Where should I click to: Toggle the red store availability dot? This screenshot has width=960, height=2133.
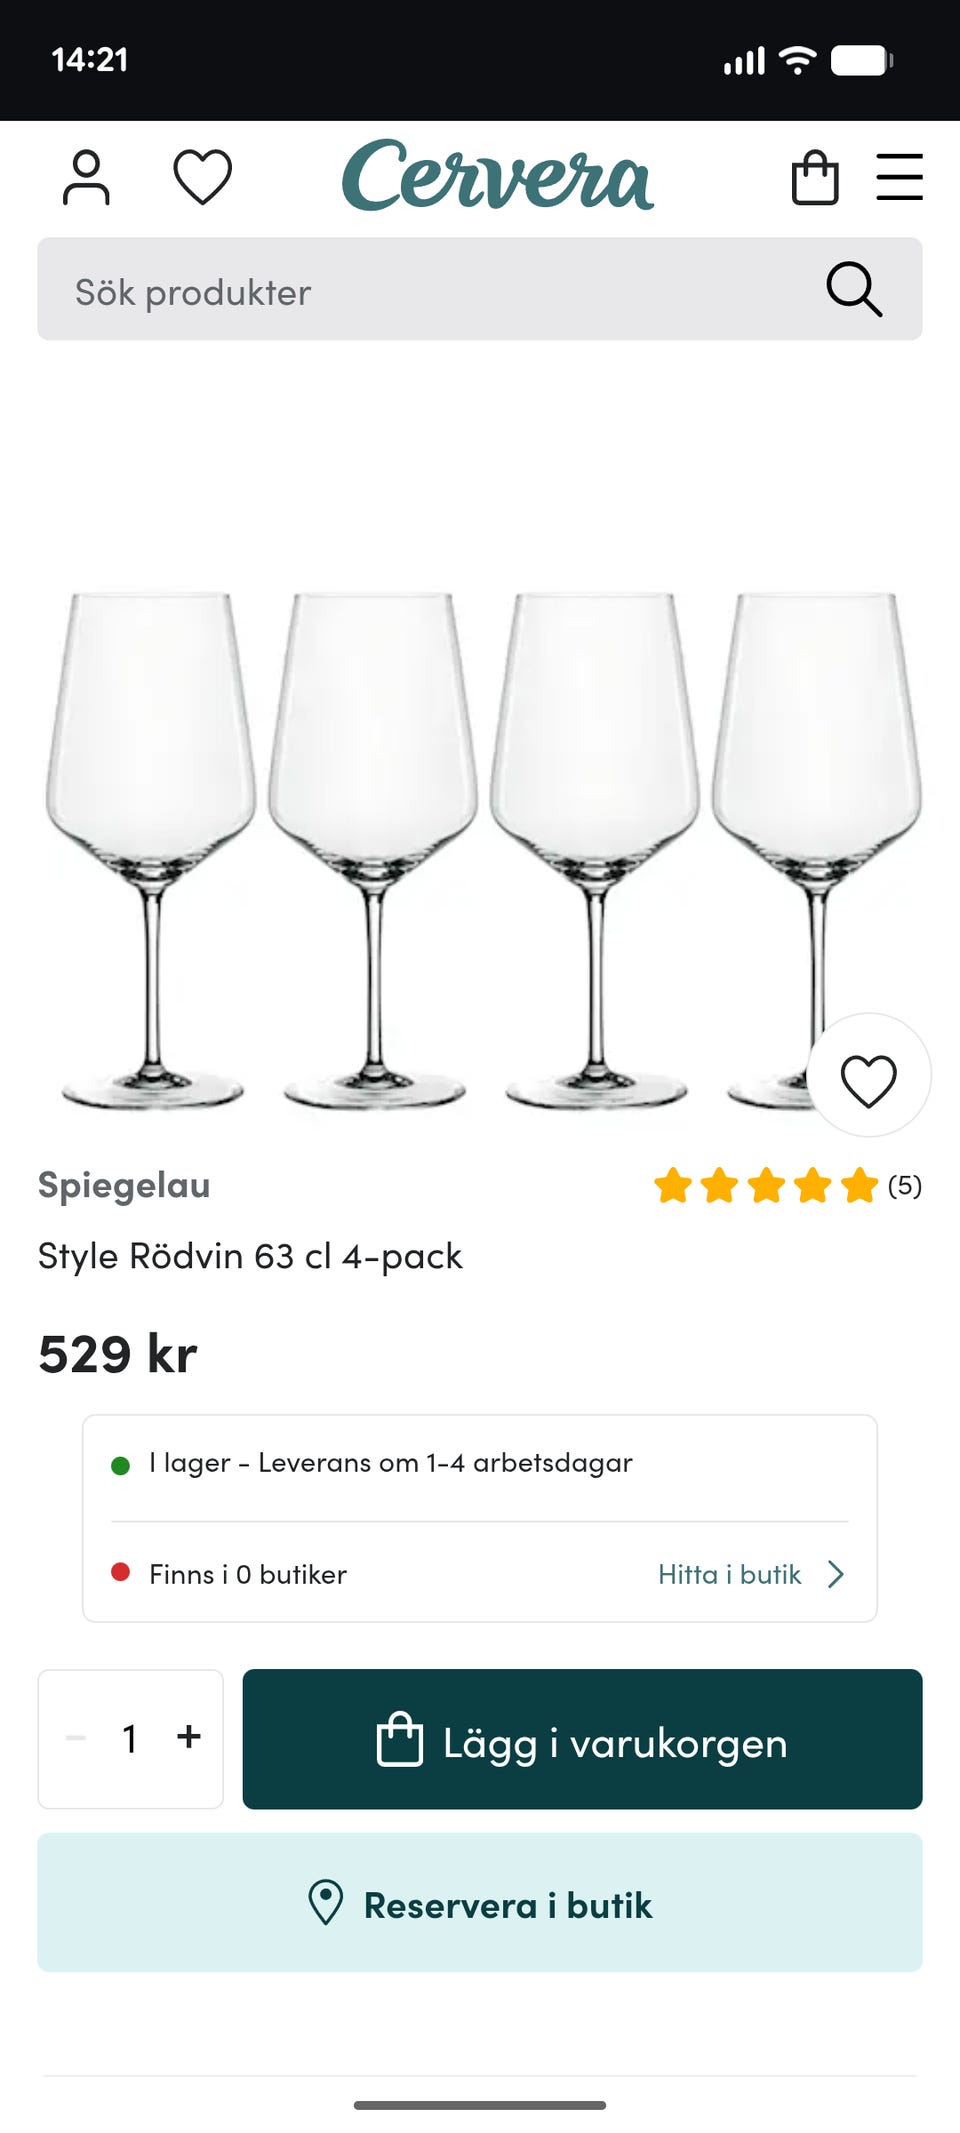coord(120,1573)
